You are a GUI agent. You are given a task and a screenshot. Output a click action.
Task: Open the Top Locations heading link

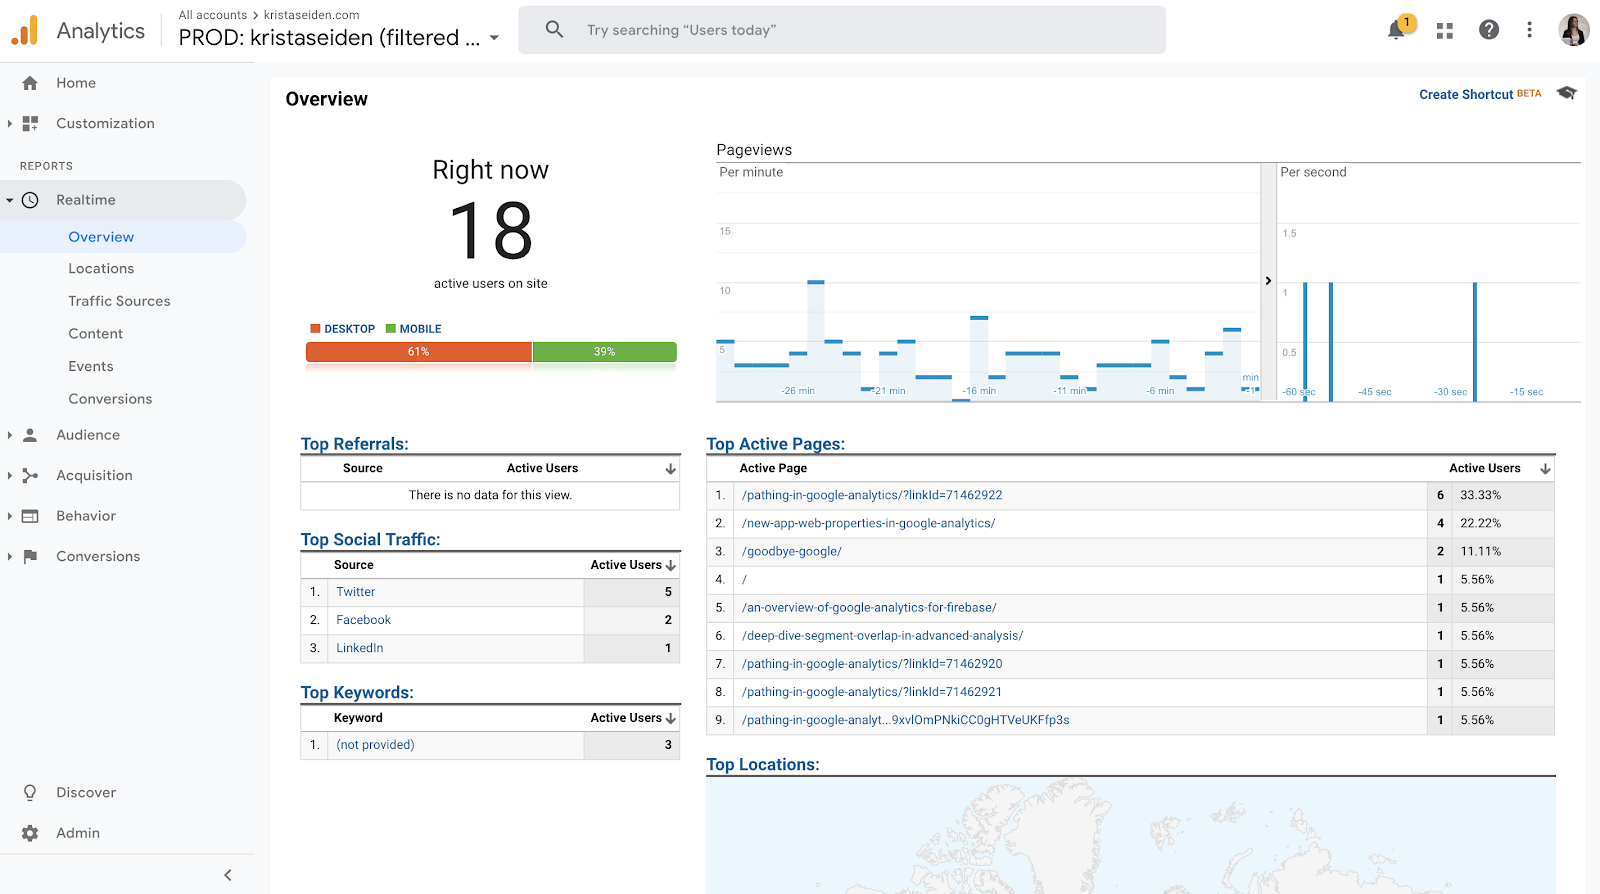tap(763, 765)
